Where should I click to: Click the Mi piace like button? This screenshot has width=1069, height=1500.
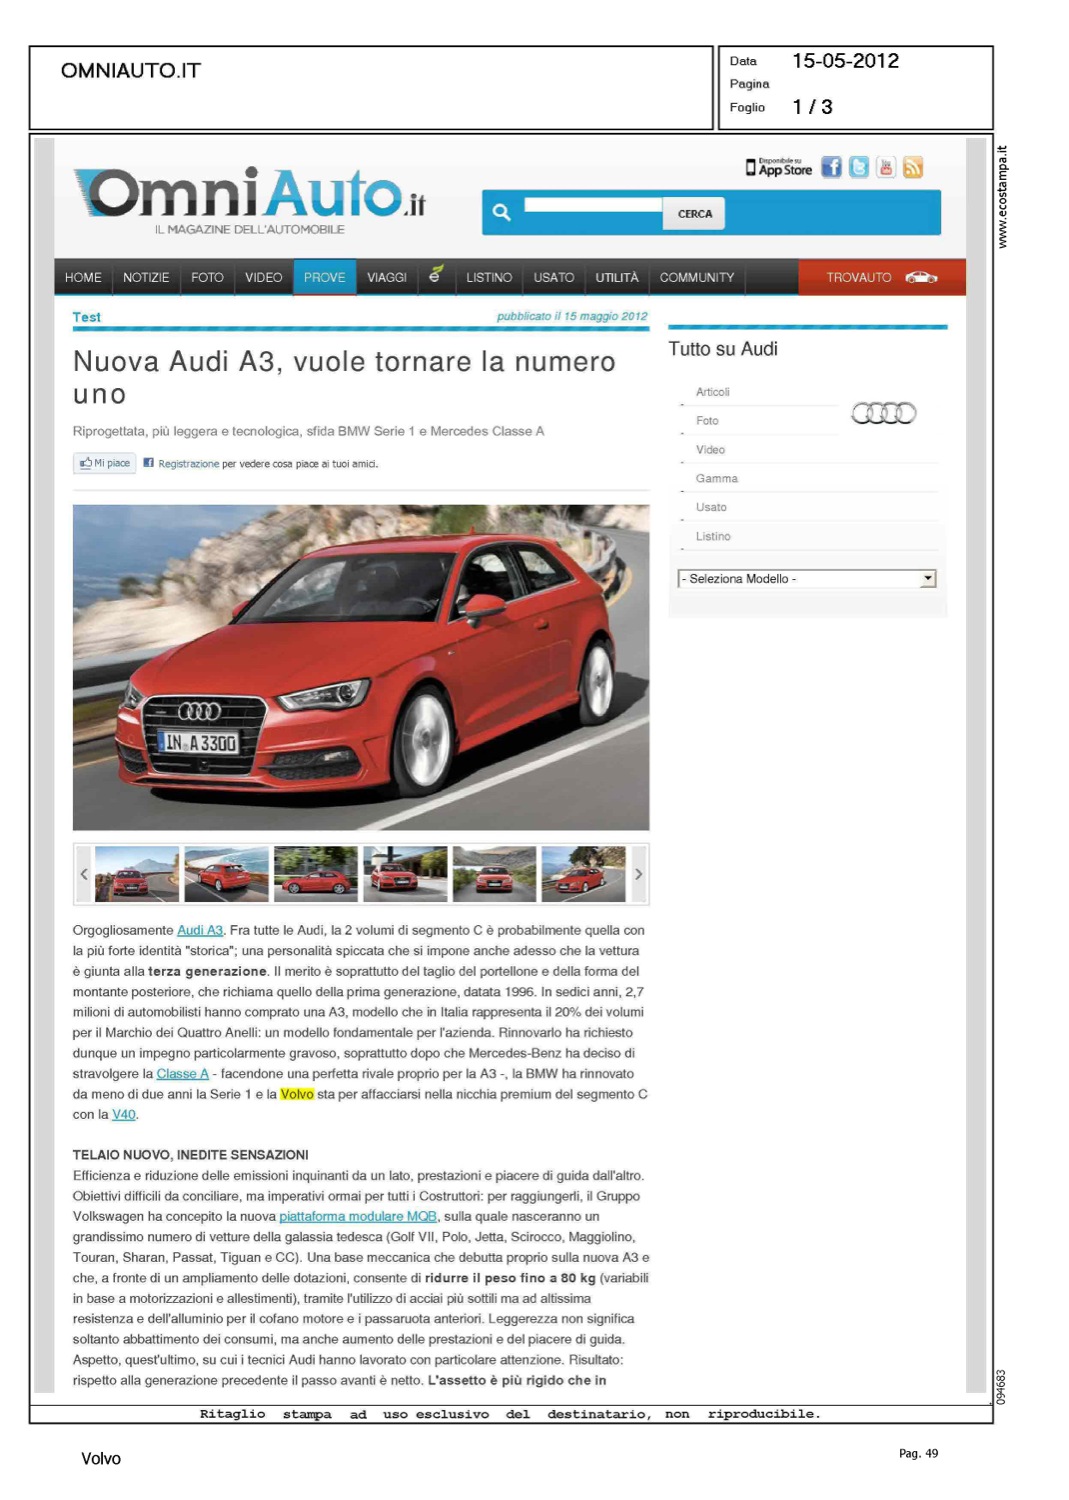tap(105, 464)
